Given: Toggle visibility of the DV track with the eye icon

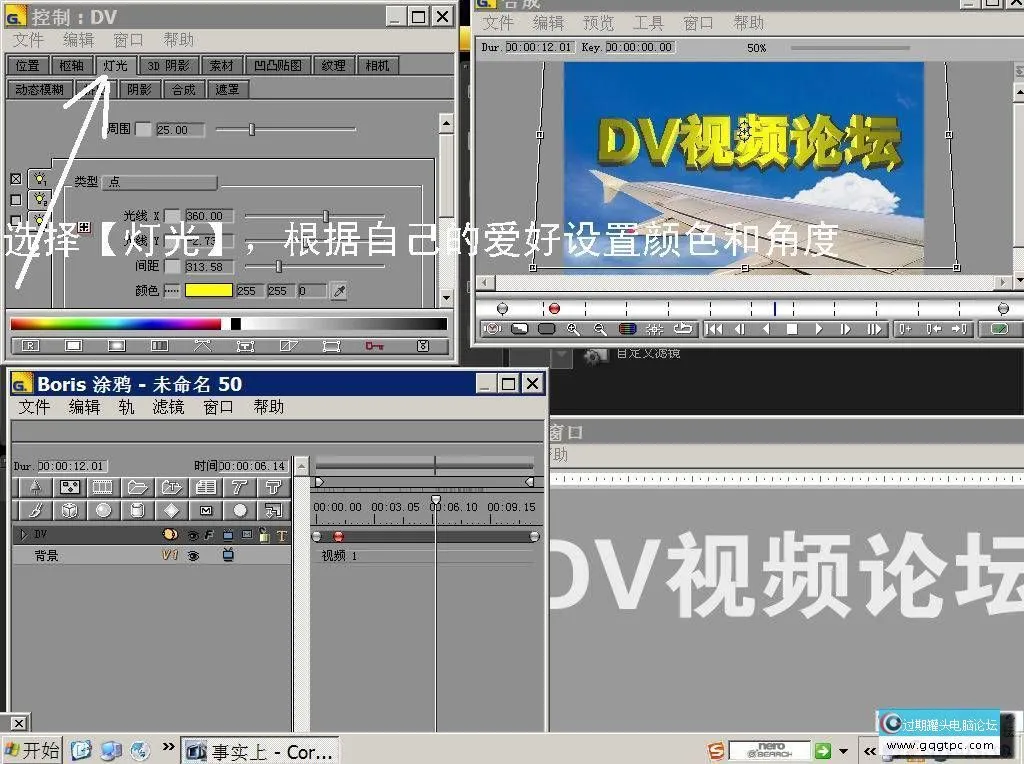Looking at the screenshot, I should [x=194, y=534].
